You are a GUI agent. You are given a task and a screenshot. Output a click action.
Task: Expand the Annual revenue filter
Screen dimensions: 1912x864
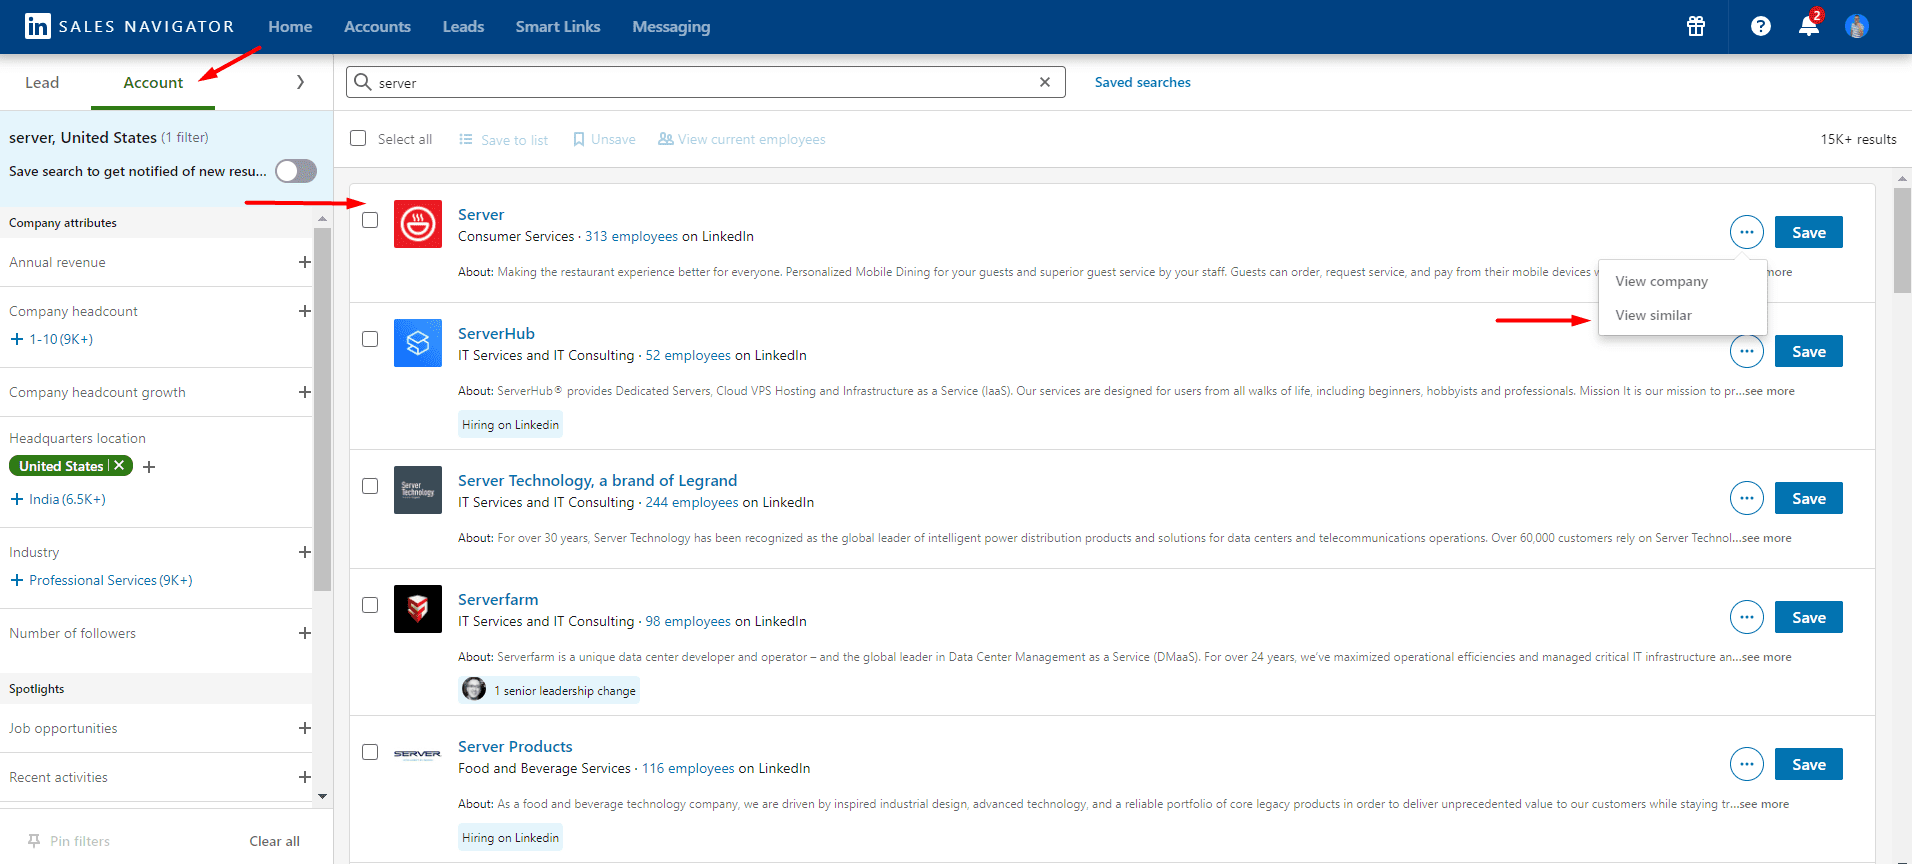[305, 262]
